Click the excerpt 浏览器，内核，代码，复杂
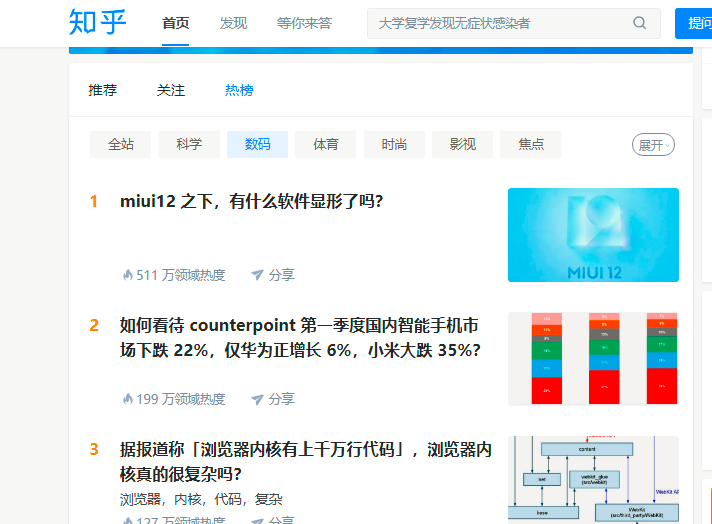The image size is (712, 524). tap(201, 499)
